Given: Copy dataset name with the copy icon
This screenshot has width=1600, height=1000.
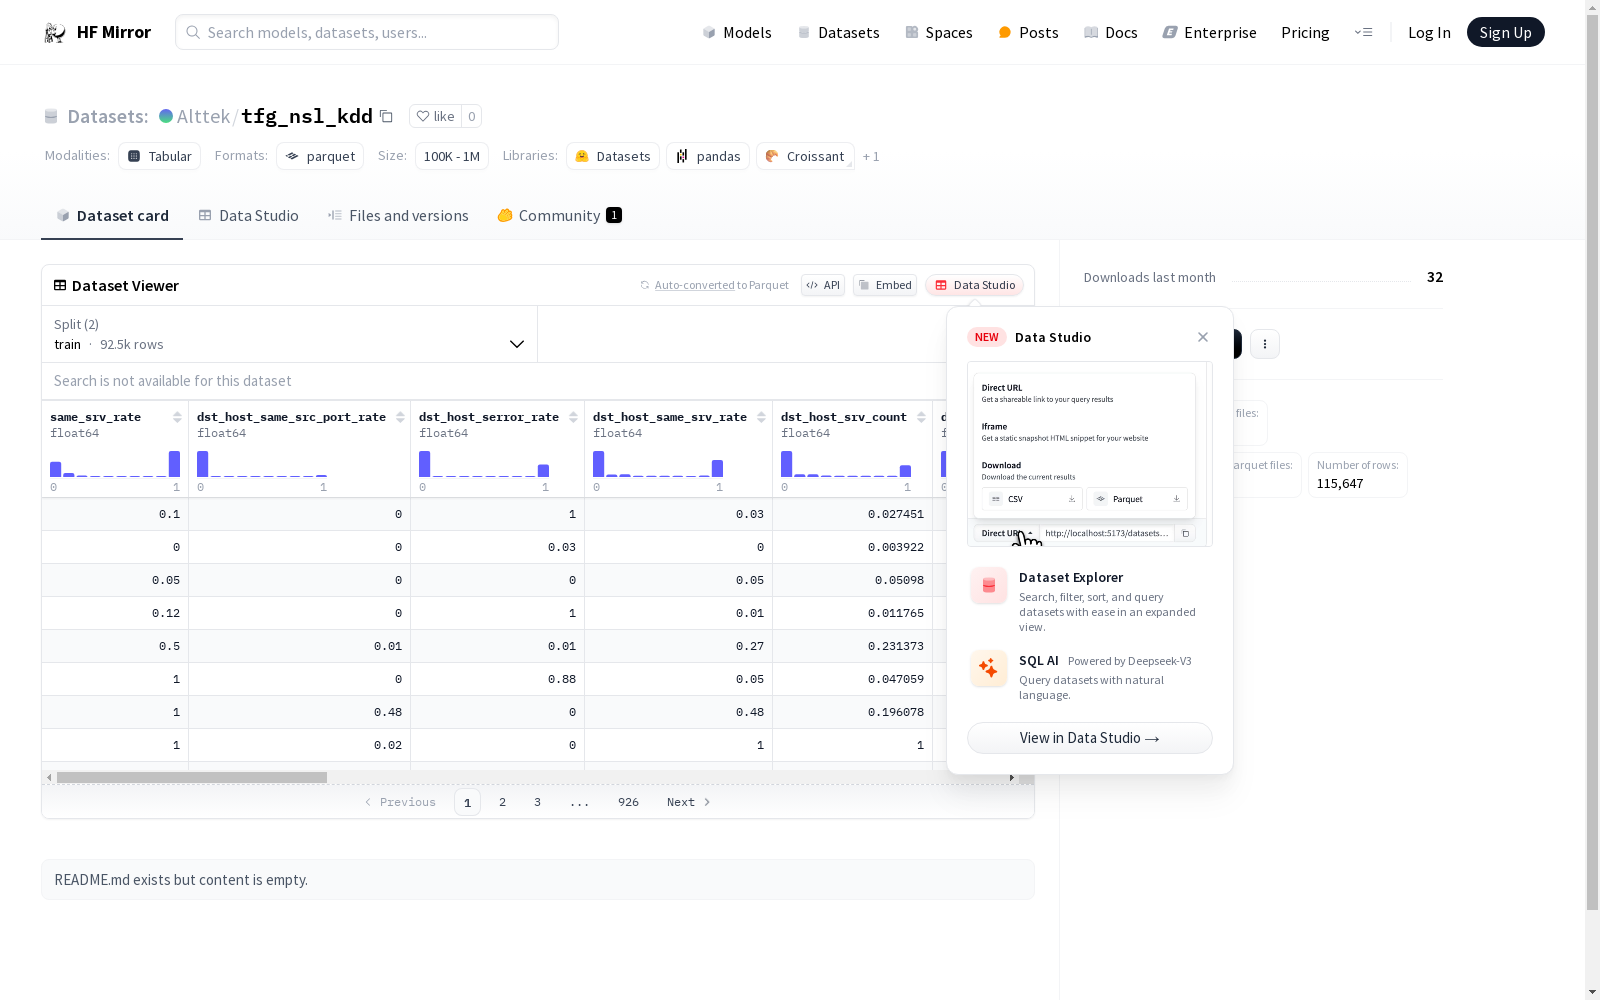Looking at the screenshot, I should [x=386, y=116].
